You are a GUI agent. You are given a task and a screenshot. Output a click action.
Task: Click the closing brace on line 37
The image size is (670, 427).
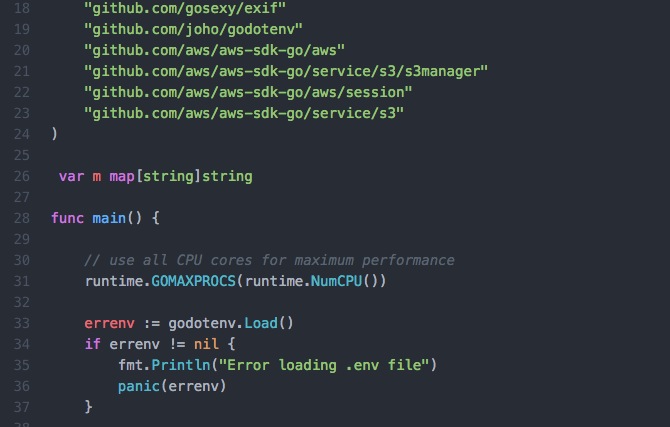coord(88,407)
